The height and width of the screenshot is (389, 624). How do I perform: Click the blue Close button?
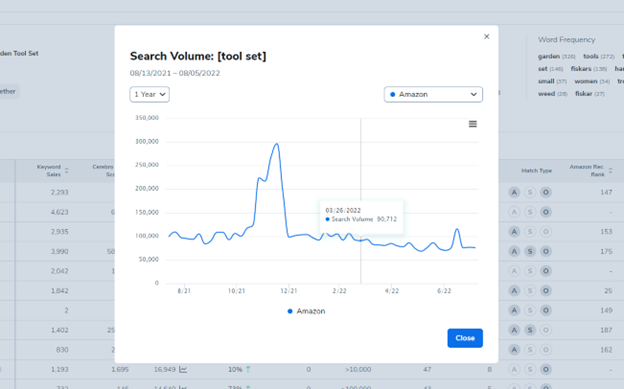(x=465, y=338)
